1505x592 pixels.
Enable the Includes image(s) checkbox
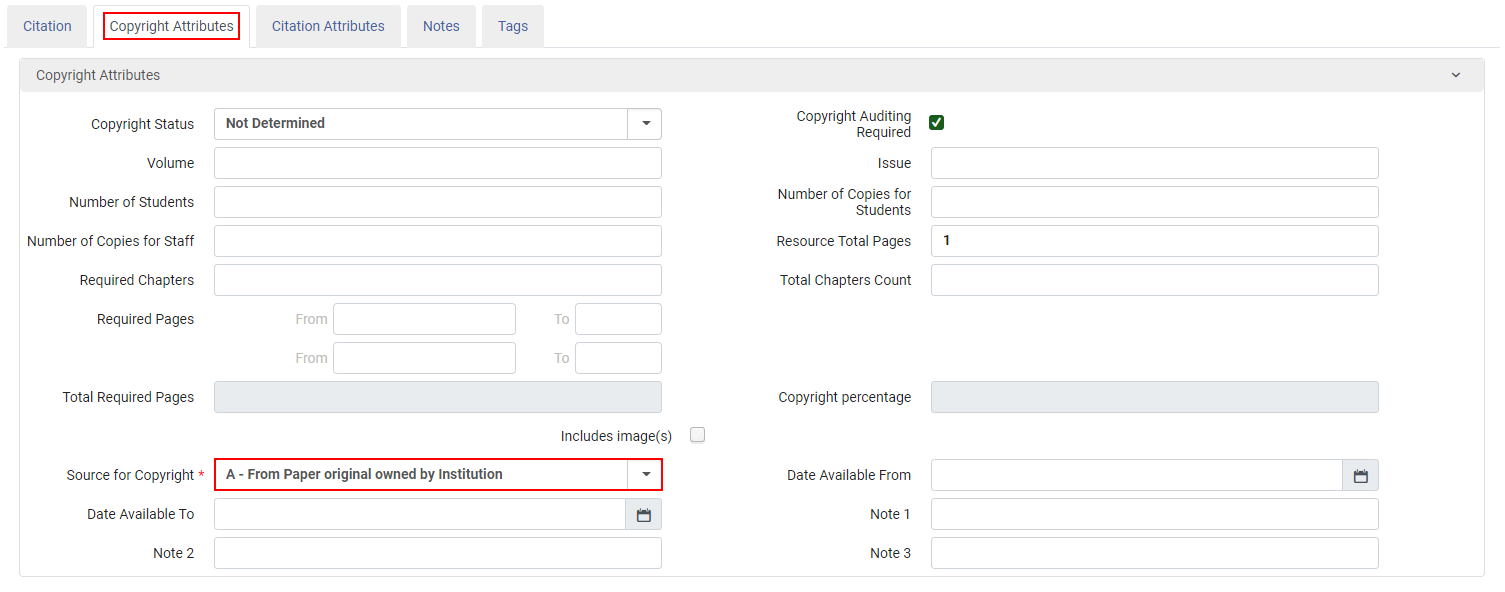698,435
